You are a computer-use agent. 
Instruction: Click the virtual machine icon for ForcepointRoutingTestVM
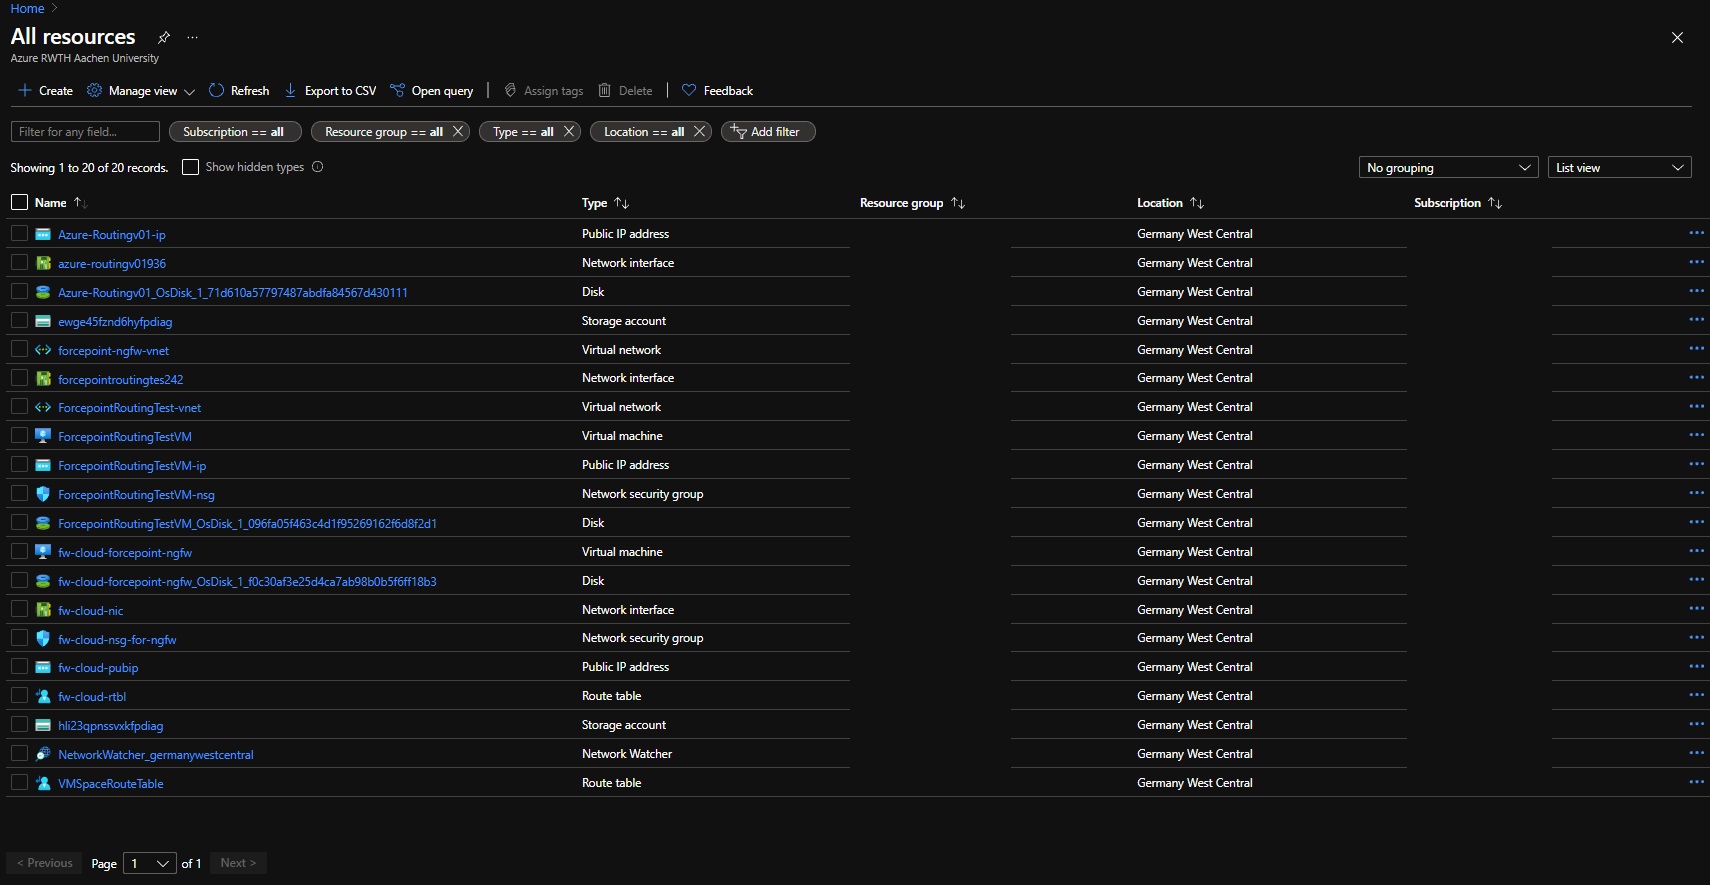(43, 436)
